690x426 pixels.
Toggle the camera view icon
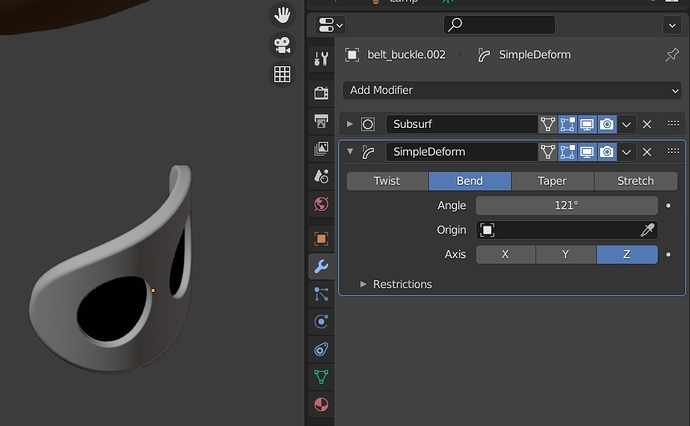(x=282, y=45)
